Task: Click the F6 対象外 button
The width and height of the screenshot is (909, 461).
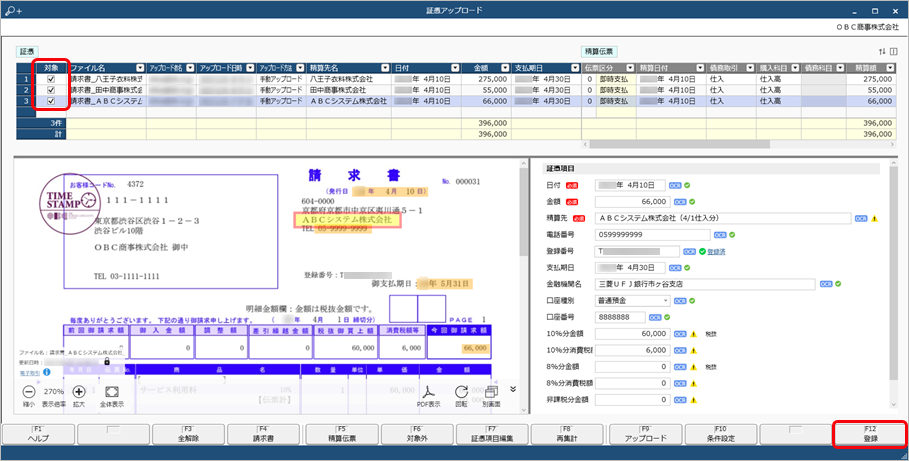Action: pyautogui.click(x=417, y=434)
